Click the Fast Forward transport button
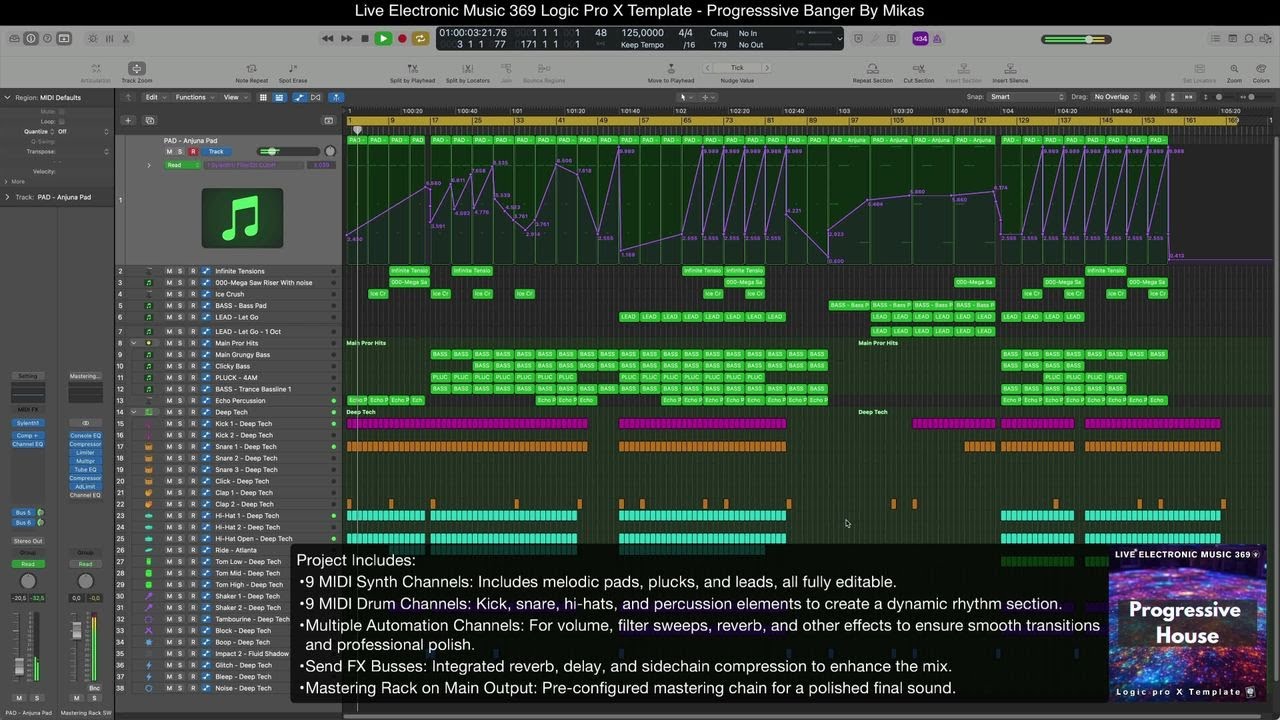Viewport: 1280px width, 720px height. pos(346,38)
